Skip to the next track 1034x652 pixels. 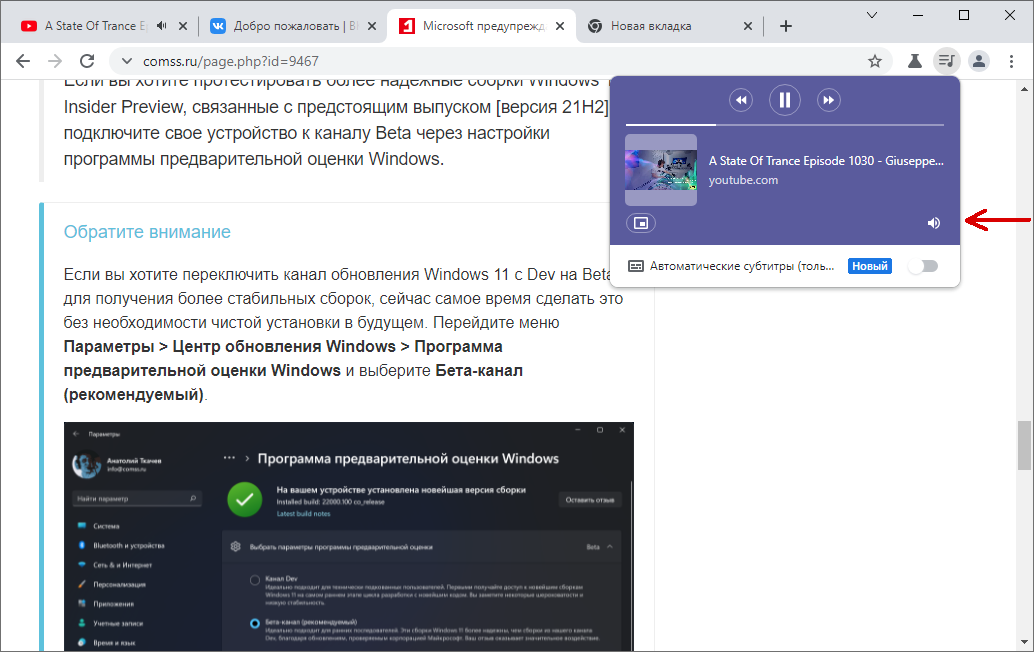pos(828,100)
